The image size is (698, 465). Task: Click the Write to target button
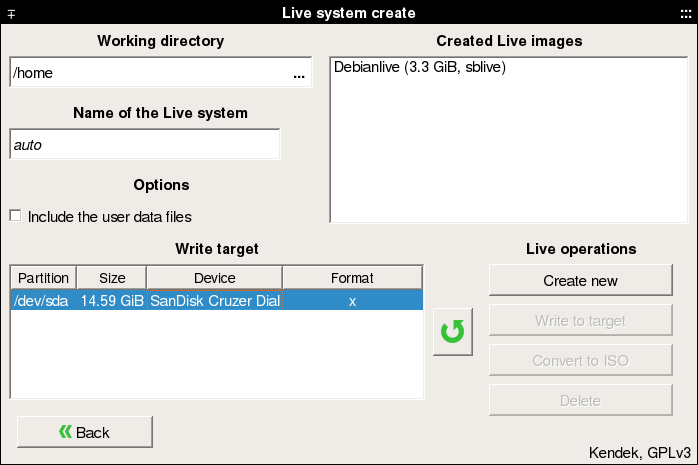tap(580, 321)
